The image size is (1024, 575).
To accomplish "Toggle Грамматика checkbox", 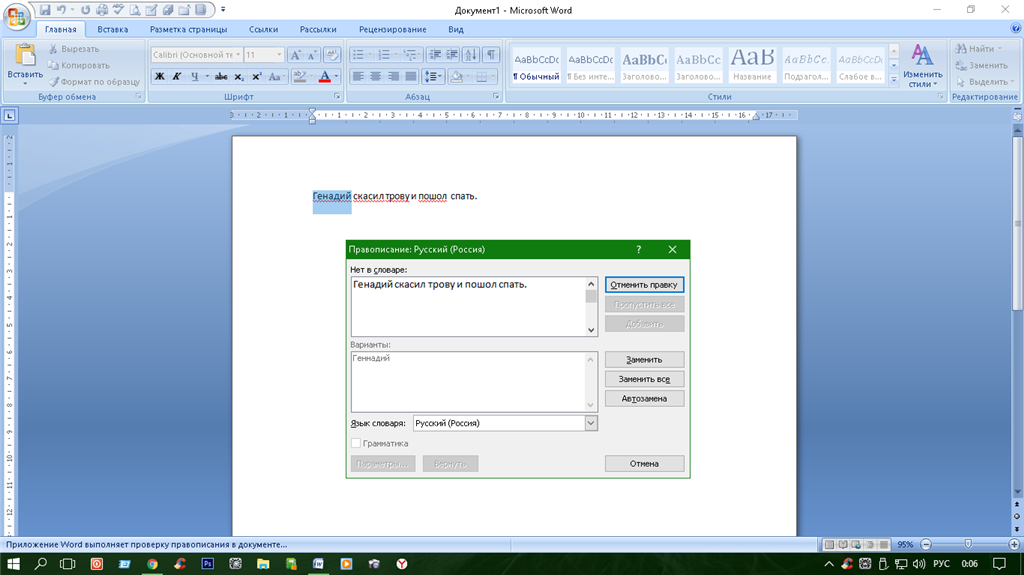I will coord(356,443).
